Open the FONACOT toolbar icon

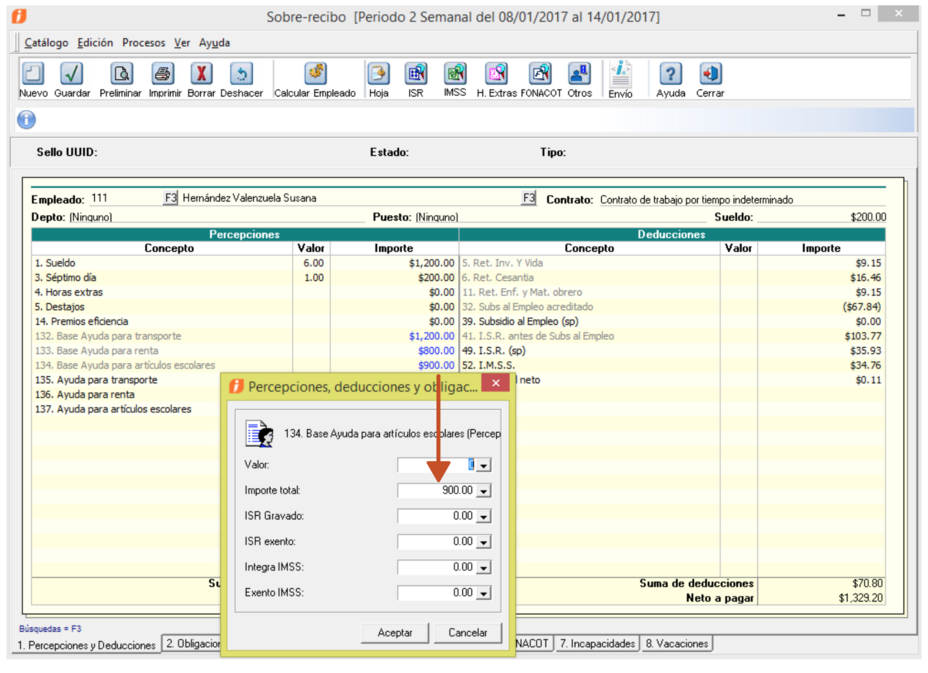click(x=540, y=75)
